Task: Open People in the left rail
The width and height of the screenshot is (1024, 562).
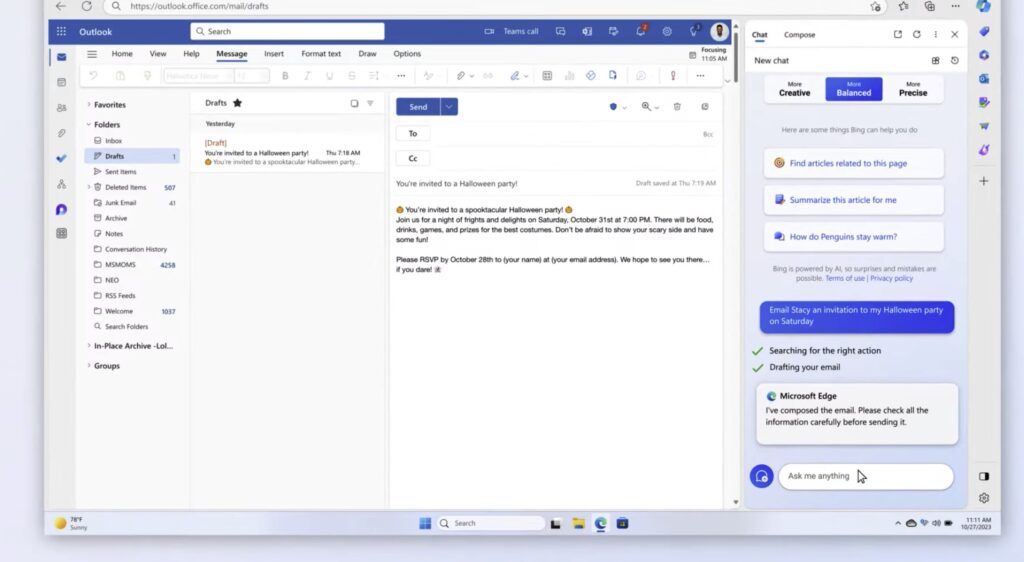Action: pos(61,108)
